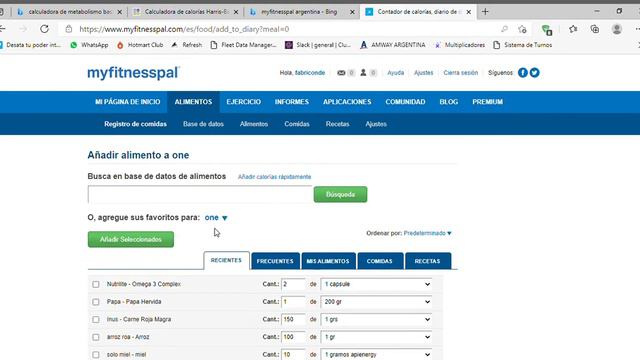This screenshot has width=640, height=360.
Task: Switch to the RECIENTES tab
Action: pos(226,260)
